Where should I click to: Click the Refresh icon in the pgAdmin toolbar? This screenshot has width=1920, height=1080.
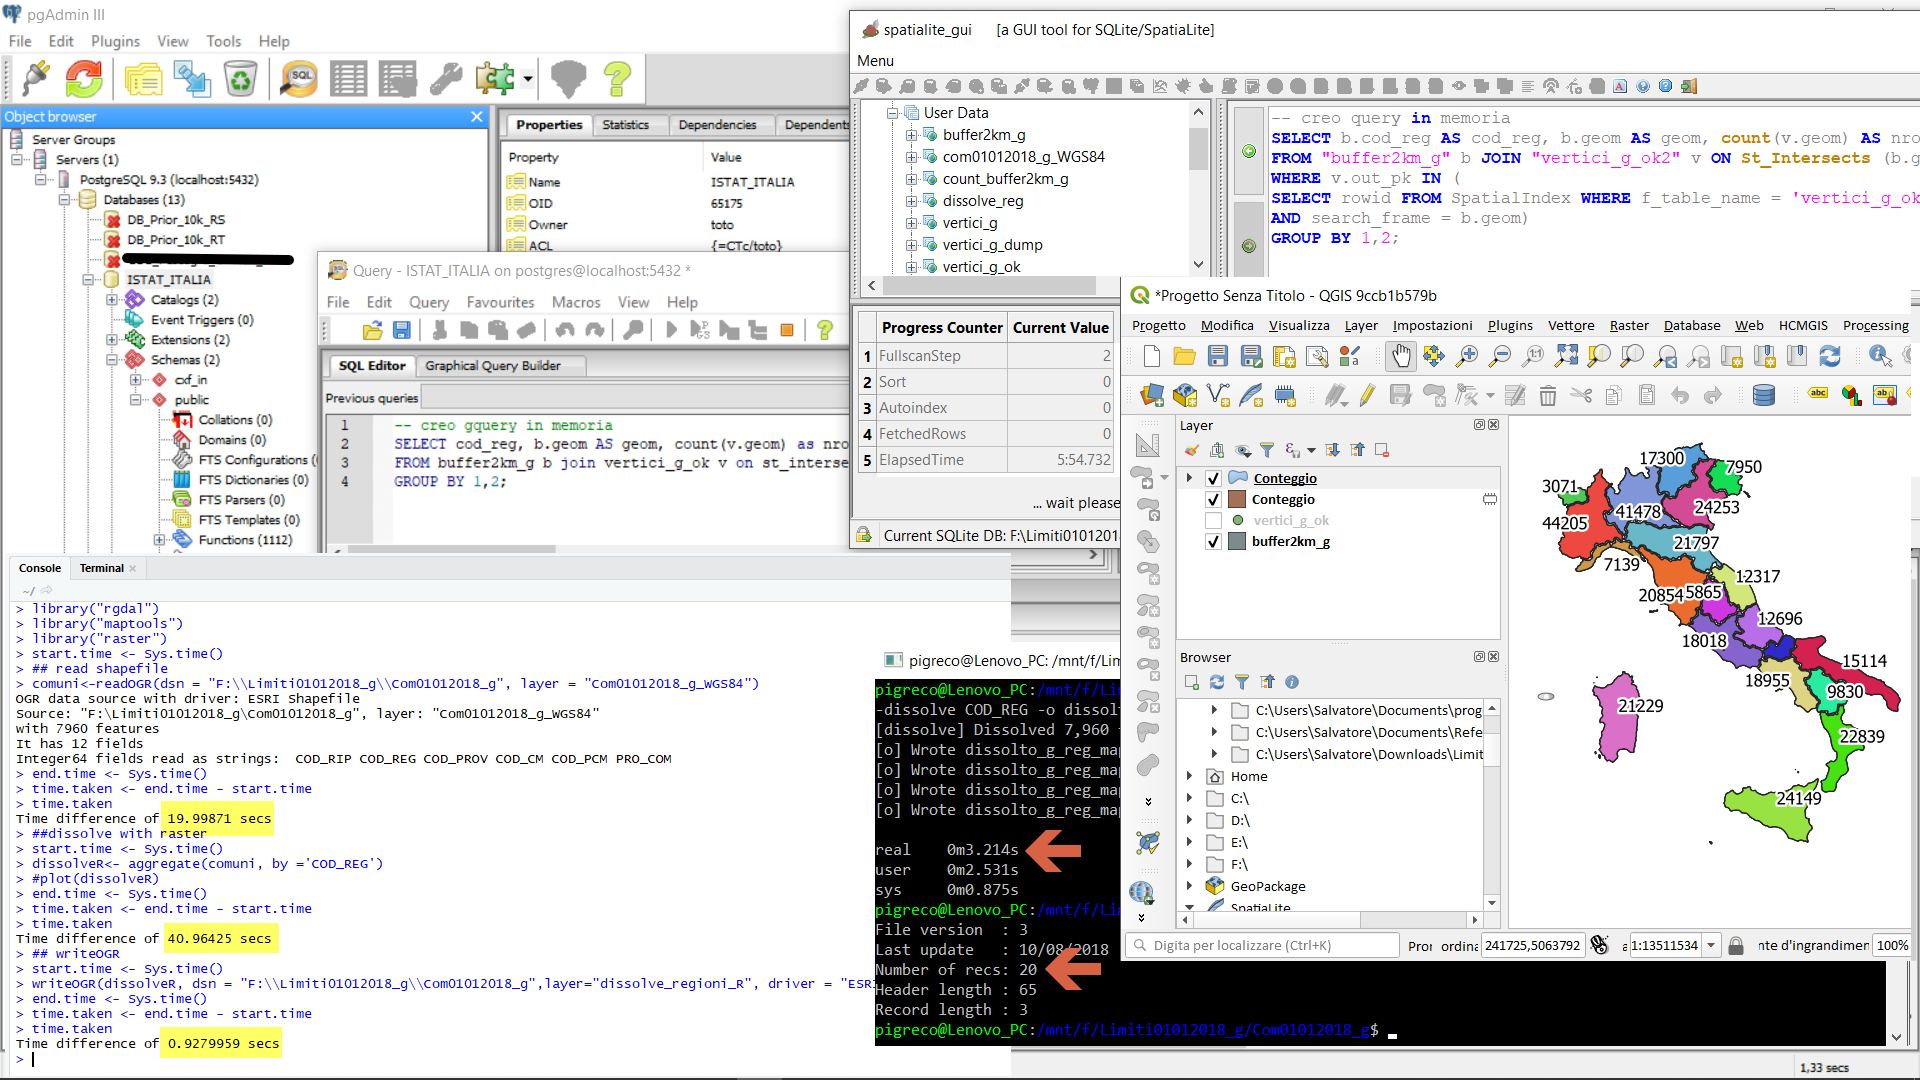coord(84,79)
